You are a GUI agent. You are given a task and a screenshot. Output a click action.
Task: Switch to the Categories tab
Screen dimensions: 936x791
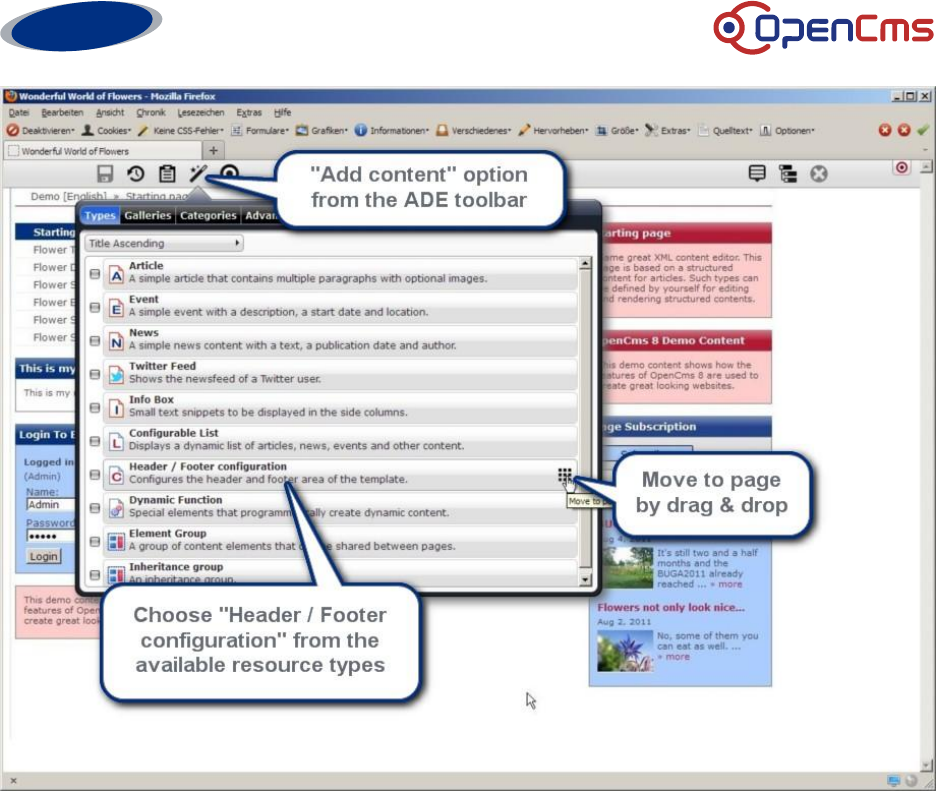pos(208,215)
